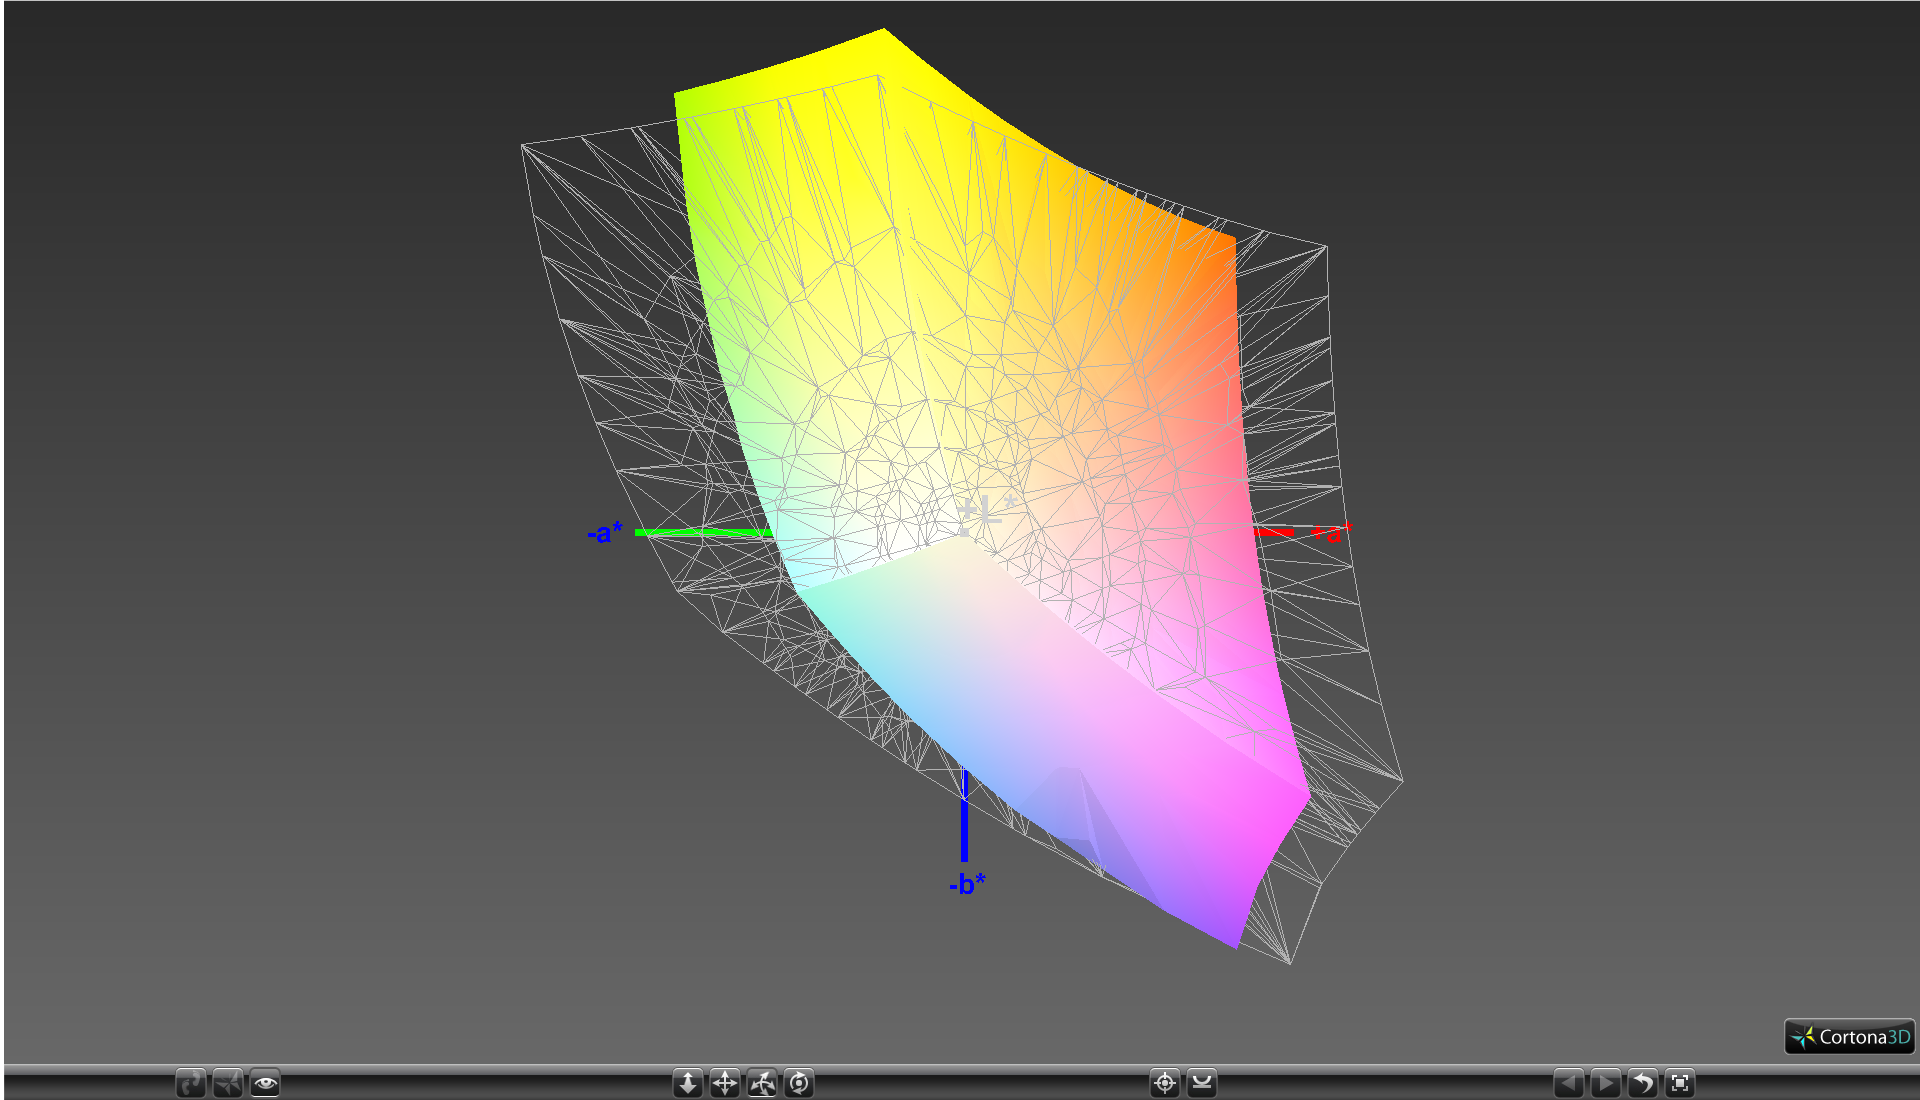This screenshot has height=1100, width=1920.
Task: Click the Roll rotation tool
Action: tap(799, 1083)
